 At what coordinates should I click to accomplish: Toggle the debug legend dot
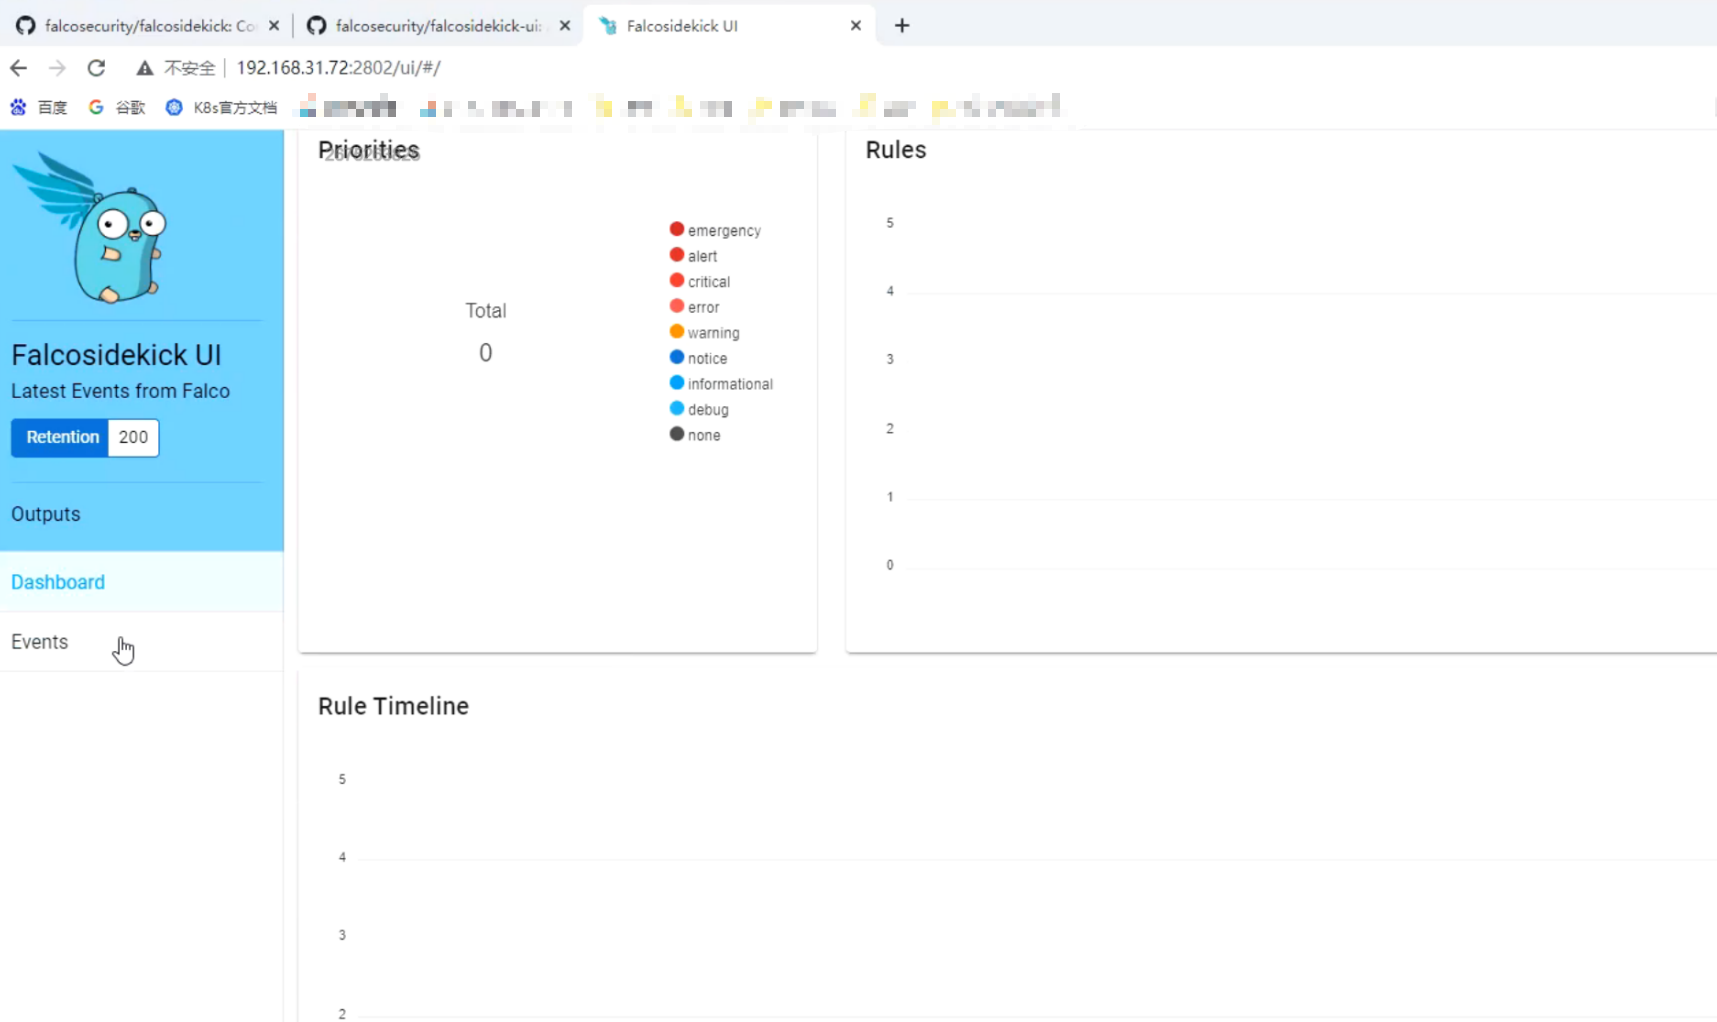(x=677, y=408)
